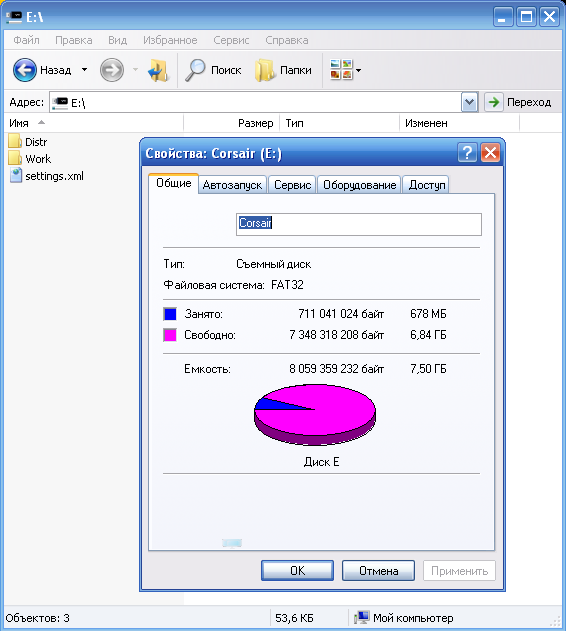Switch to the Доступ tab
The height and width of the screenshot is (631, 566).
coord(427,185)
